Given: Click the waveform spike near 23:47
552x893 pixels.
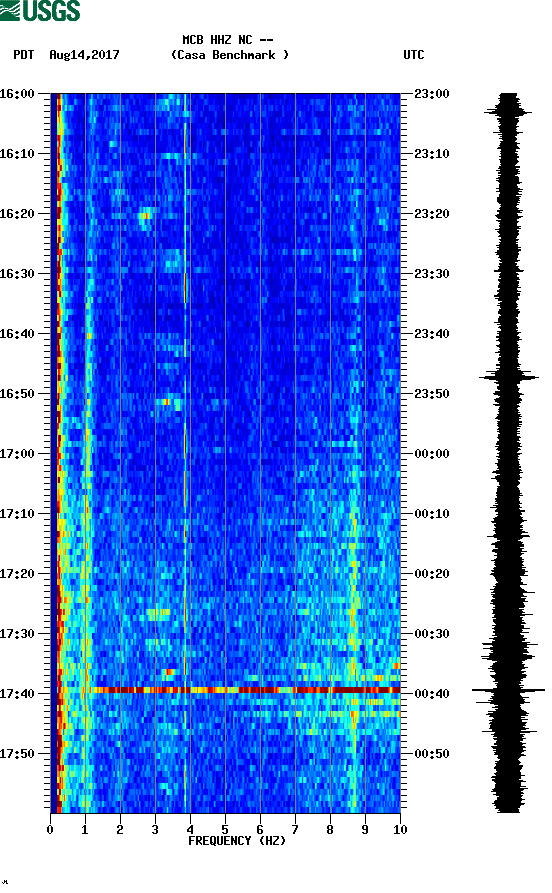Looking at the screenshot, I should (508, 376).
